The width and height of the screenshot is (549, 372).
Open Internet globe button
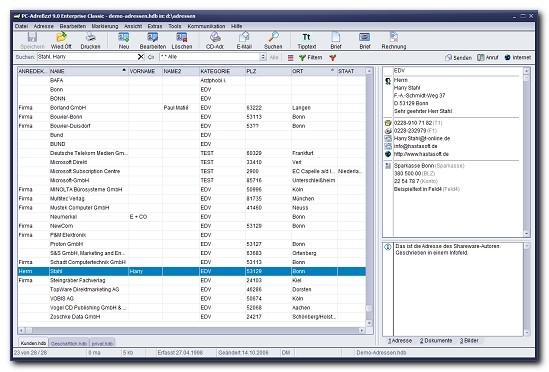517,57
